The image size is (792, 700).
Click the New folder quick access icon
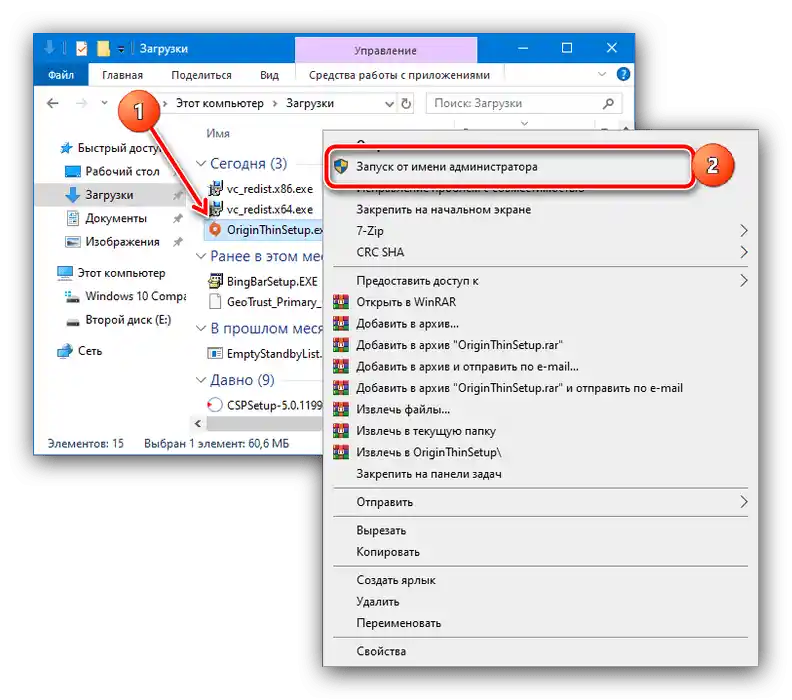click(103, 48)
